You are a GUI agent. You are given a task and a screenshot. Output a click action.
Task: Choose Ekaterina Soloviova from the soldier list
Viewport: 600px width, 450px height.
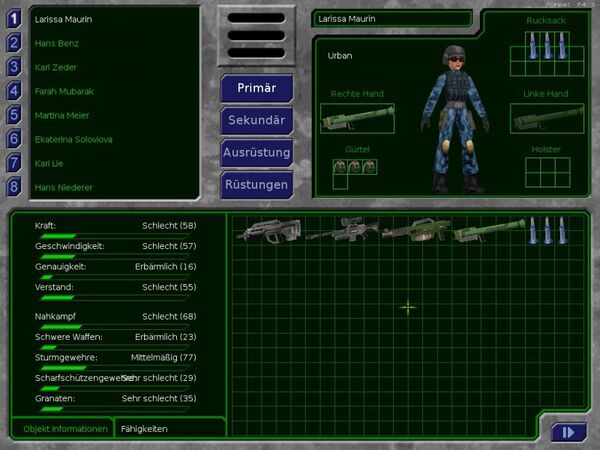tap(73, 139)
